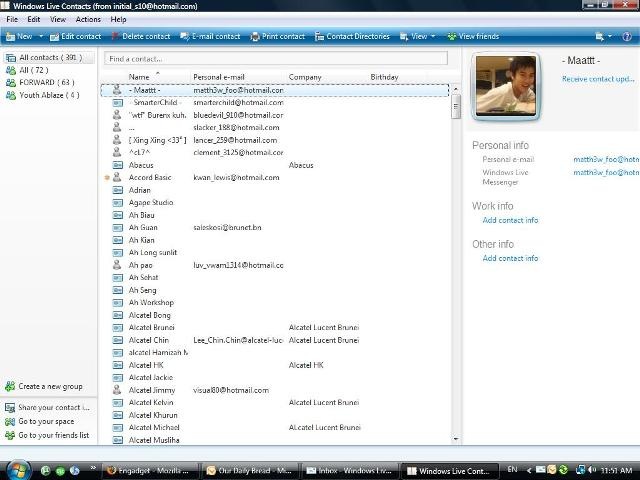This screenshot has height=480, width=640.
Task: Click the person icon for [ Xing Xing <33' ]
Action: (117, 140)
